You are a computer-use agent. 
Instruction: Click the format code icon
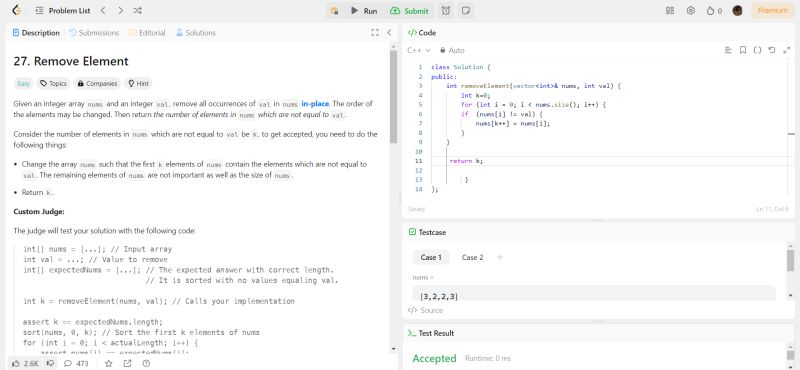[x=728, y=50]
